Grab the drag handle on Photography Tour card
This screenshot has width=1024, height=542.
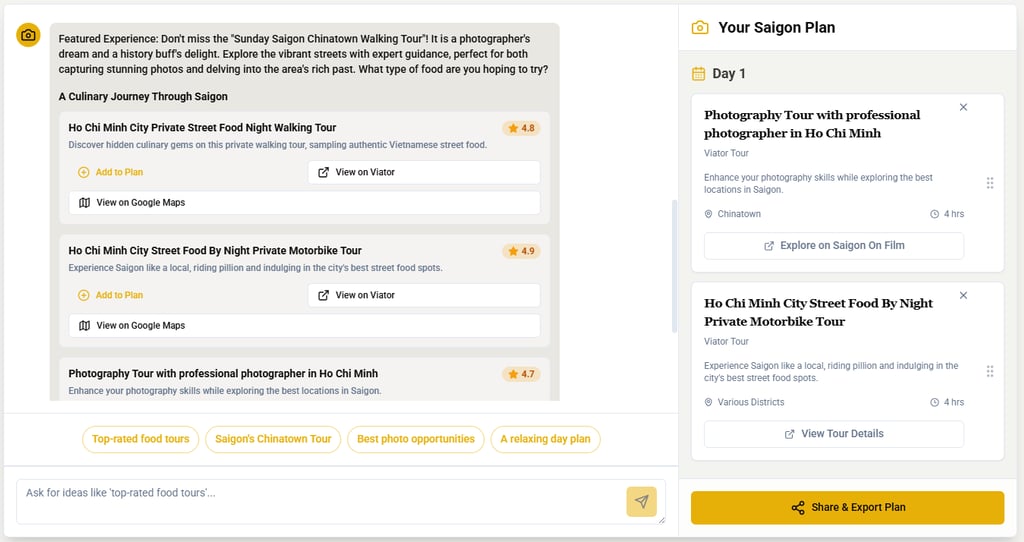click(x=990, y=183)
